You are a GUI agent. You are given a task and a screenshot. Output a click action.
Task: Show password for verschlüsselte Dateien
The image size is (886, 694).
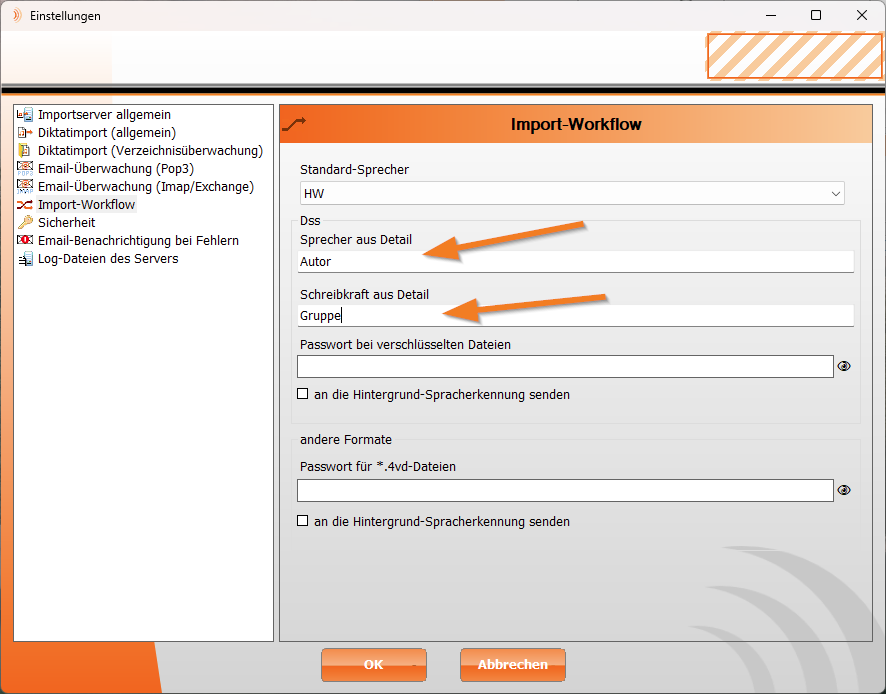[x=844, y=366]
